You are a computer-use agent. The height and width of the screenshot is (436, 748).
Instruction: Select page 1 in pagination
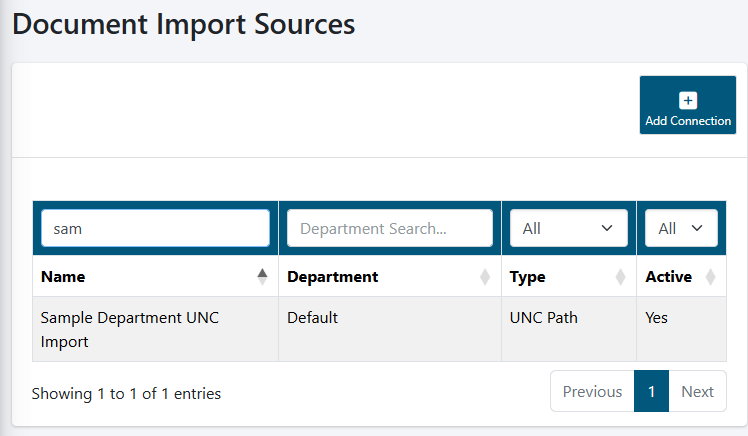pyautogui.click(x=651, y=391)
